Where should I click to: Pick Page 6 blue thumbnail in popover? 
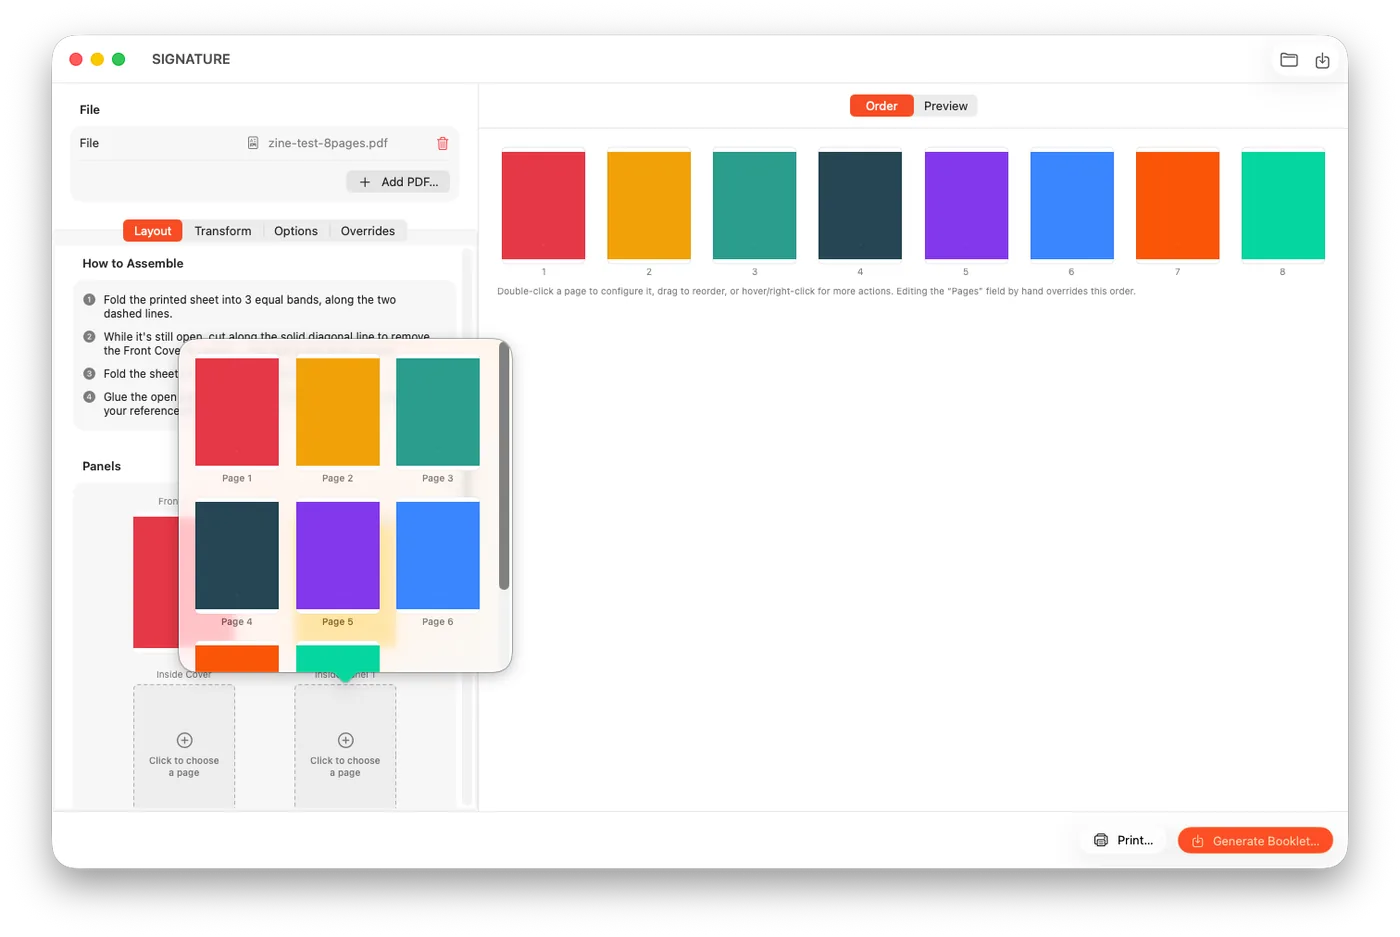point(438,556)
